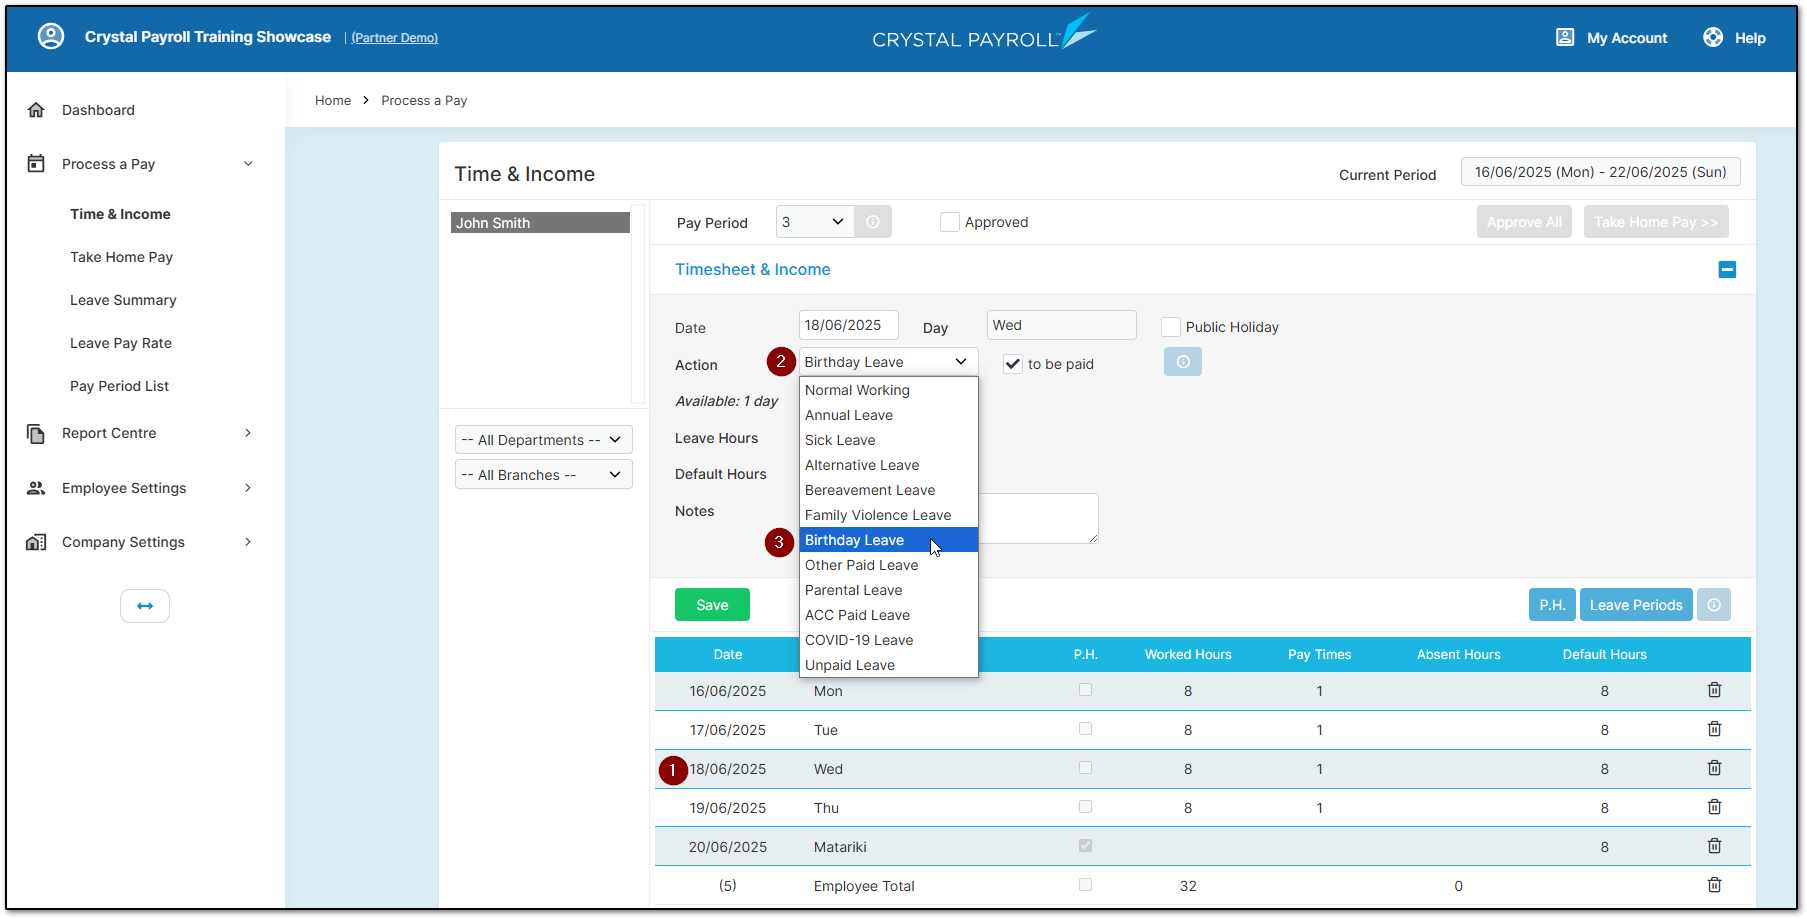The width and height of the screenshot is (1807, 919).
Task: Open My Account icon
Action: [1565, 37]
